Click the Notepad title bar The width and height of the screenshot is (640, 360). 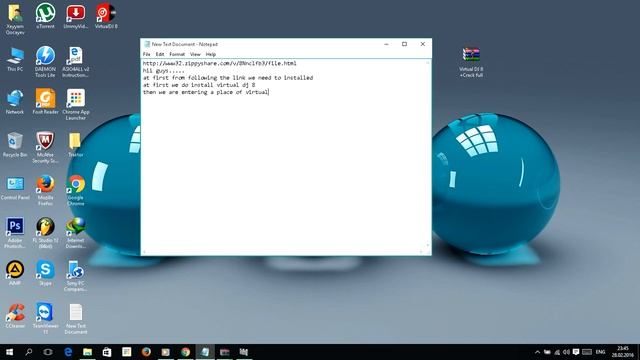[261, 44]
